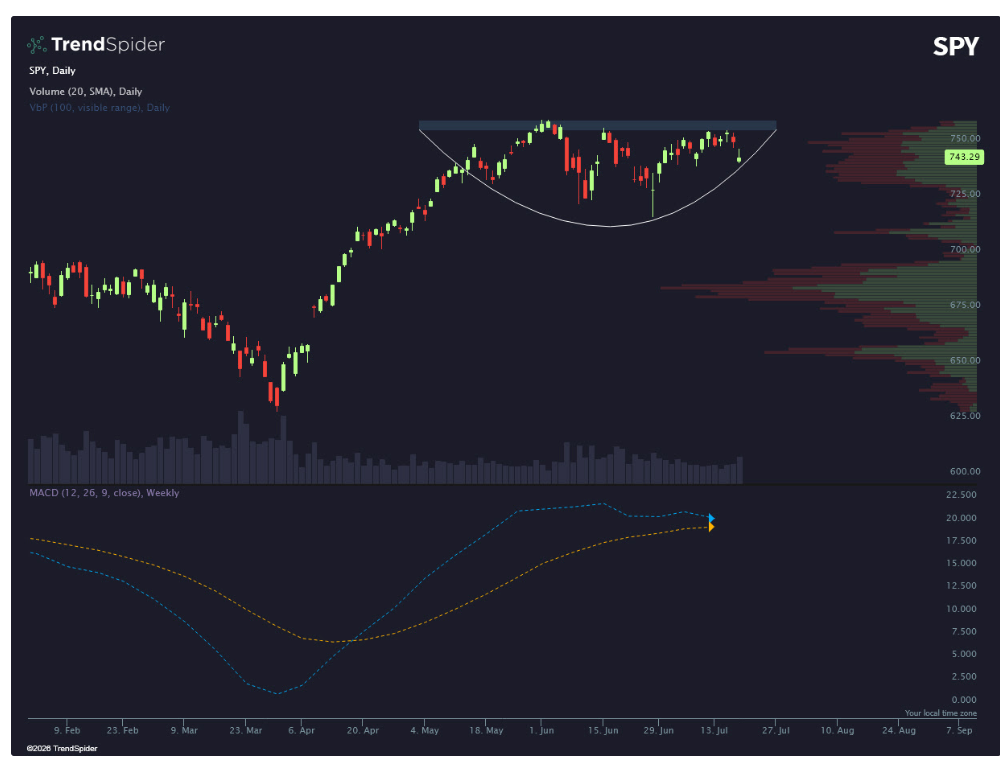This screenshot has height=777, width=1003.
Task: Click Your local time zone link
Action: pyautogui.click(x=940, y=713)
